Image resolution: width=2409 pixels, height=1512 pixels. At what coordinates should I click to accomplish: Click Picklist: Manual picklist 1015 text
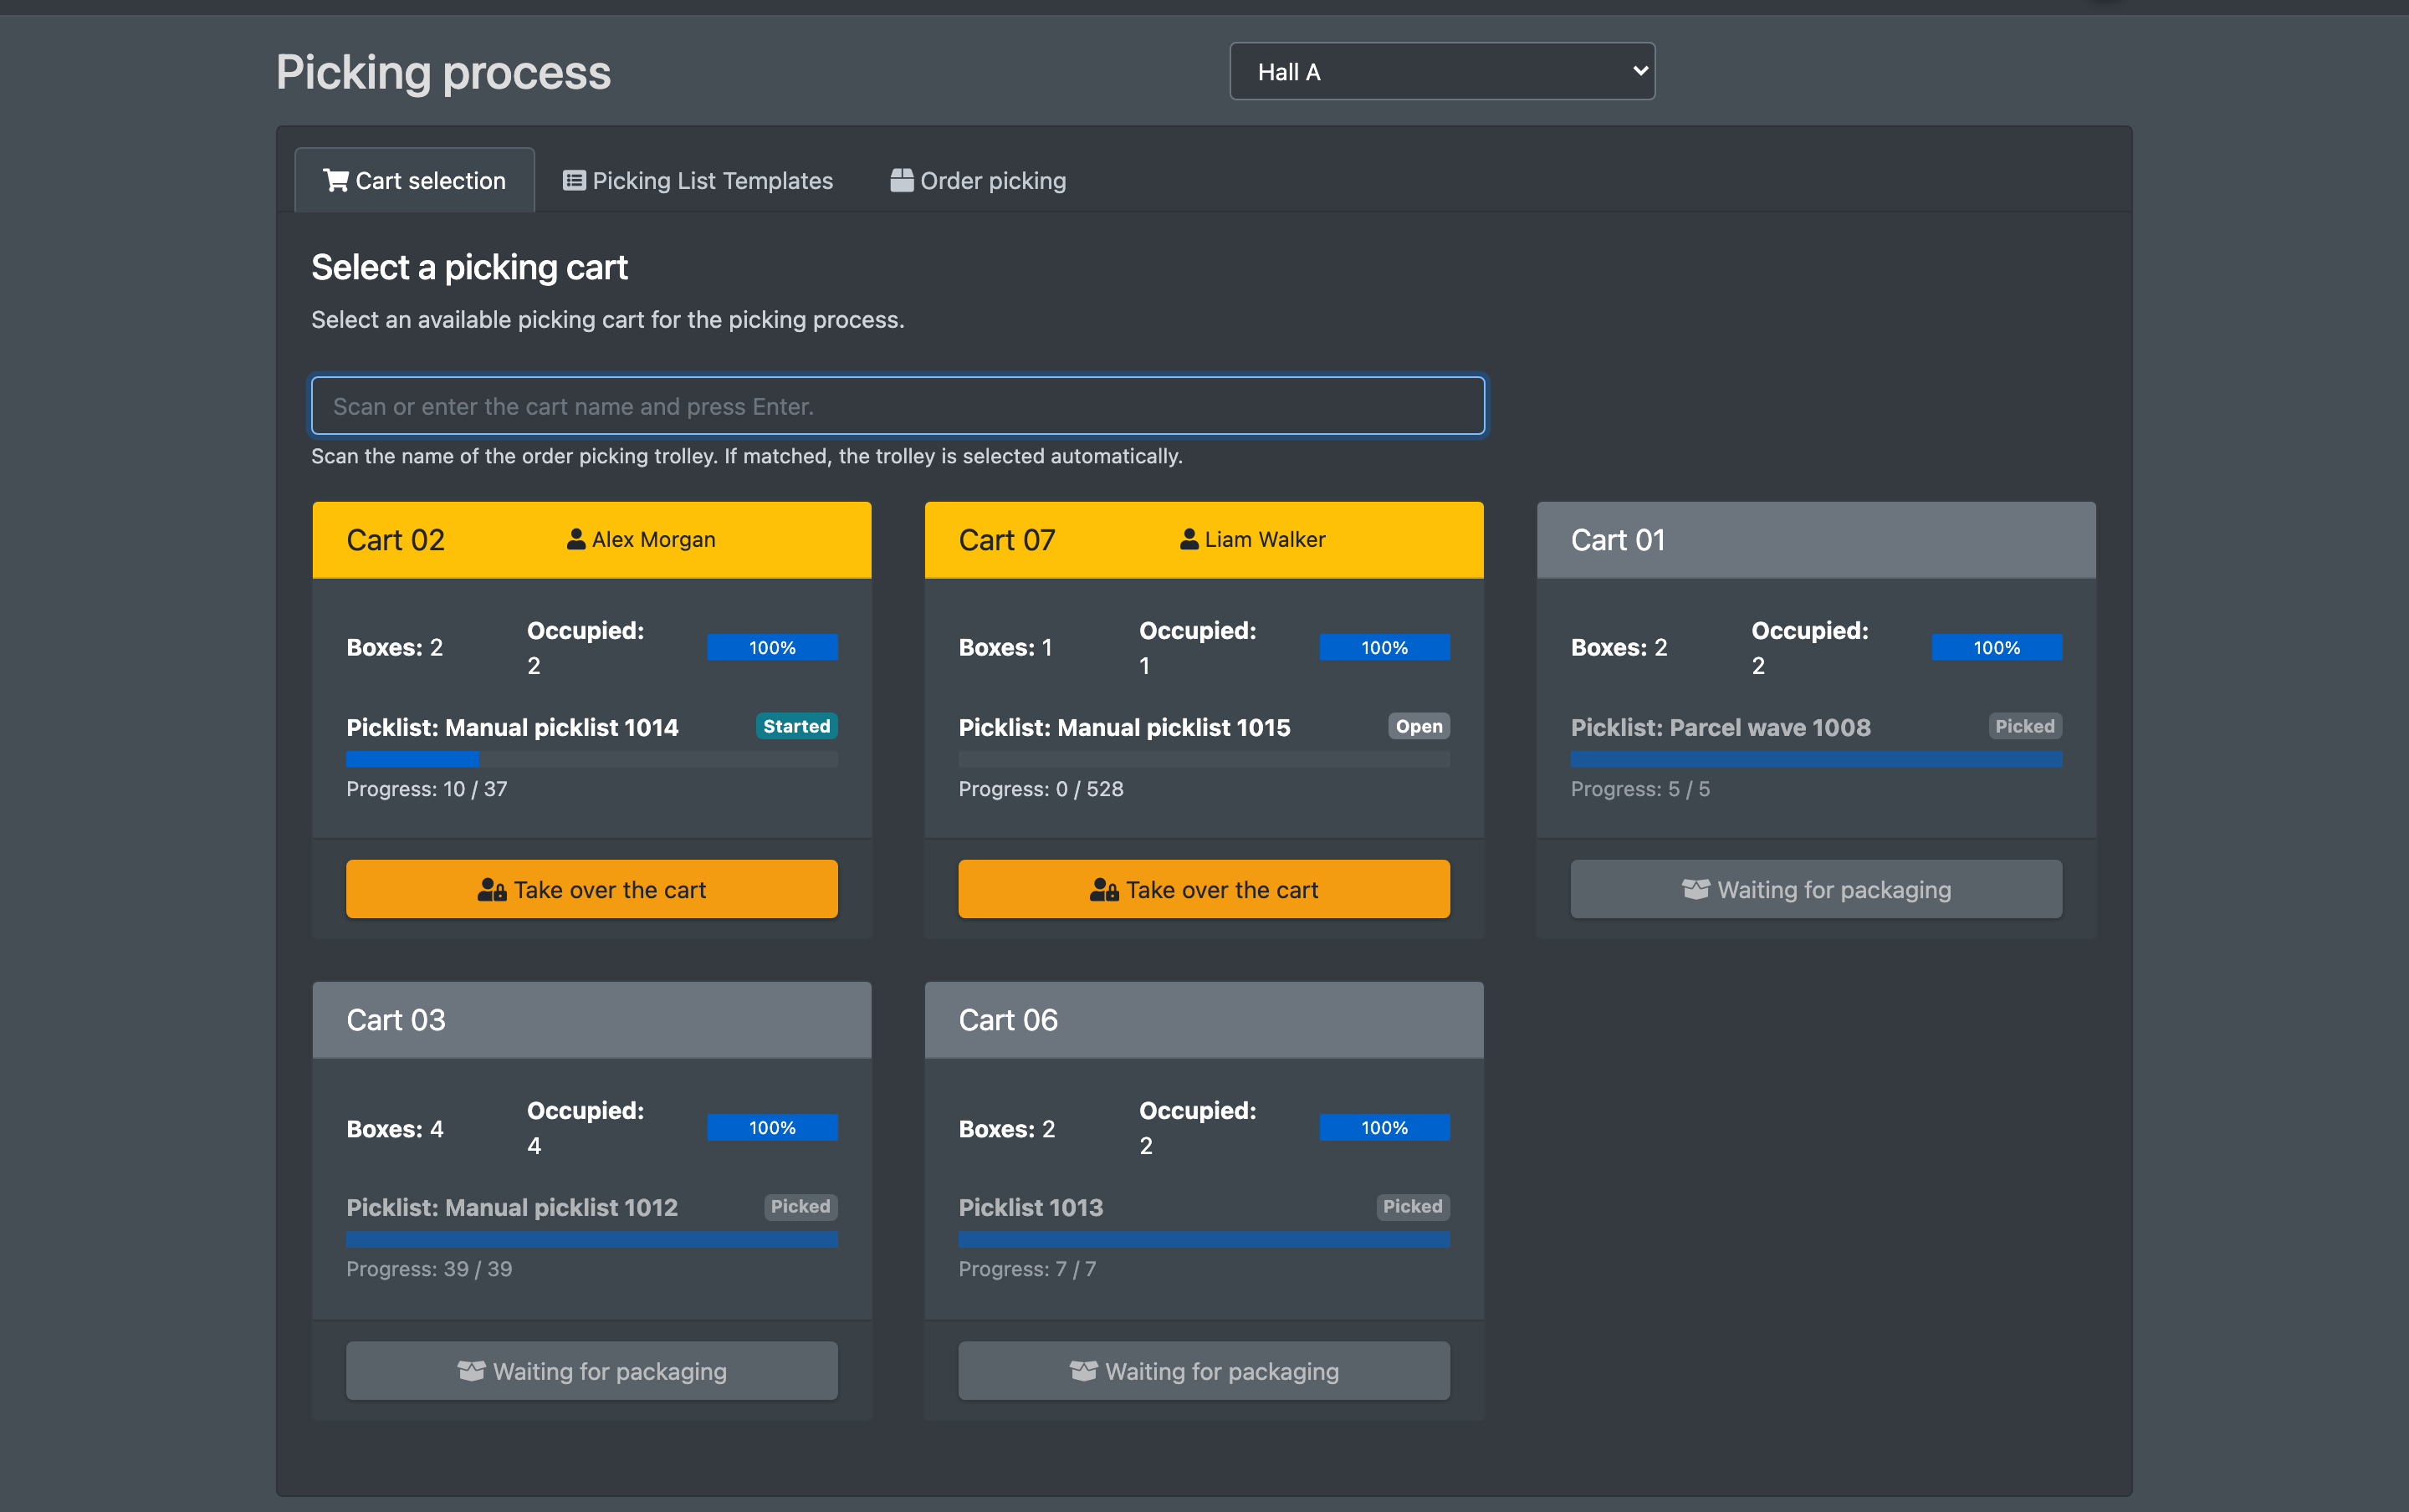[x=1124, y=727]
